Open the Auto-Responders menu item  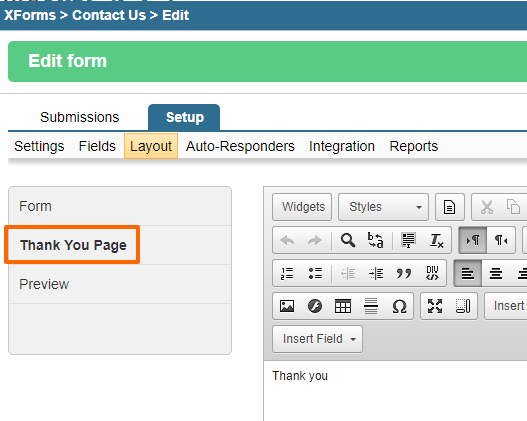tap(240, 146)
